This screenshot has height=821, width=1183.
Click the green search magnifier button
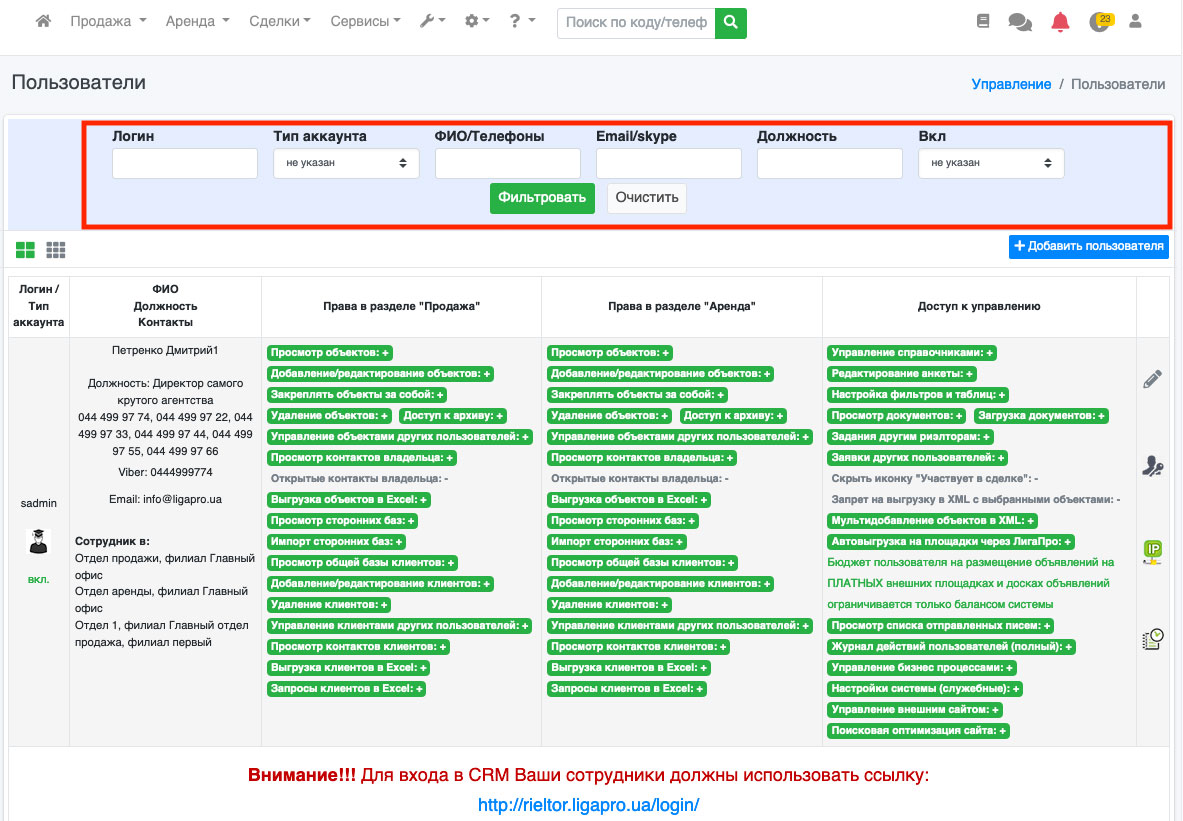tap(731, 22)
